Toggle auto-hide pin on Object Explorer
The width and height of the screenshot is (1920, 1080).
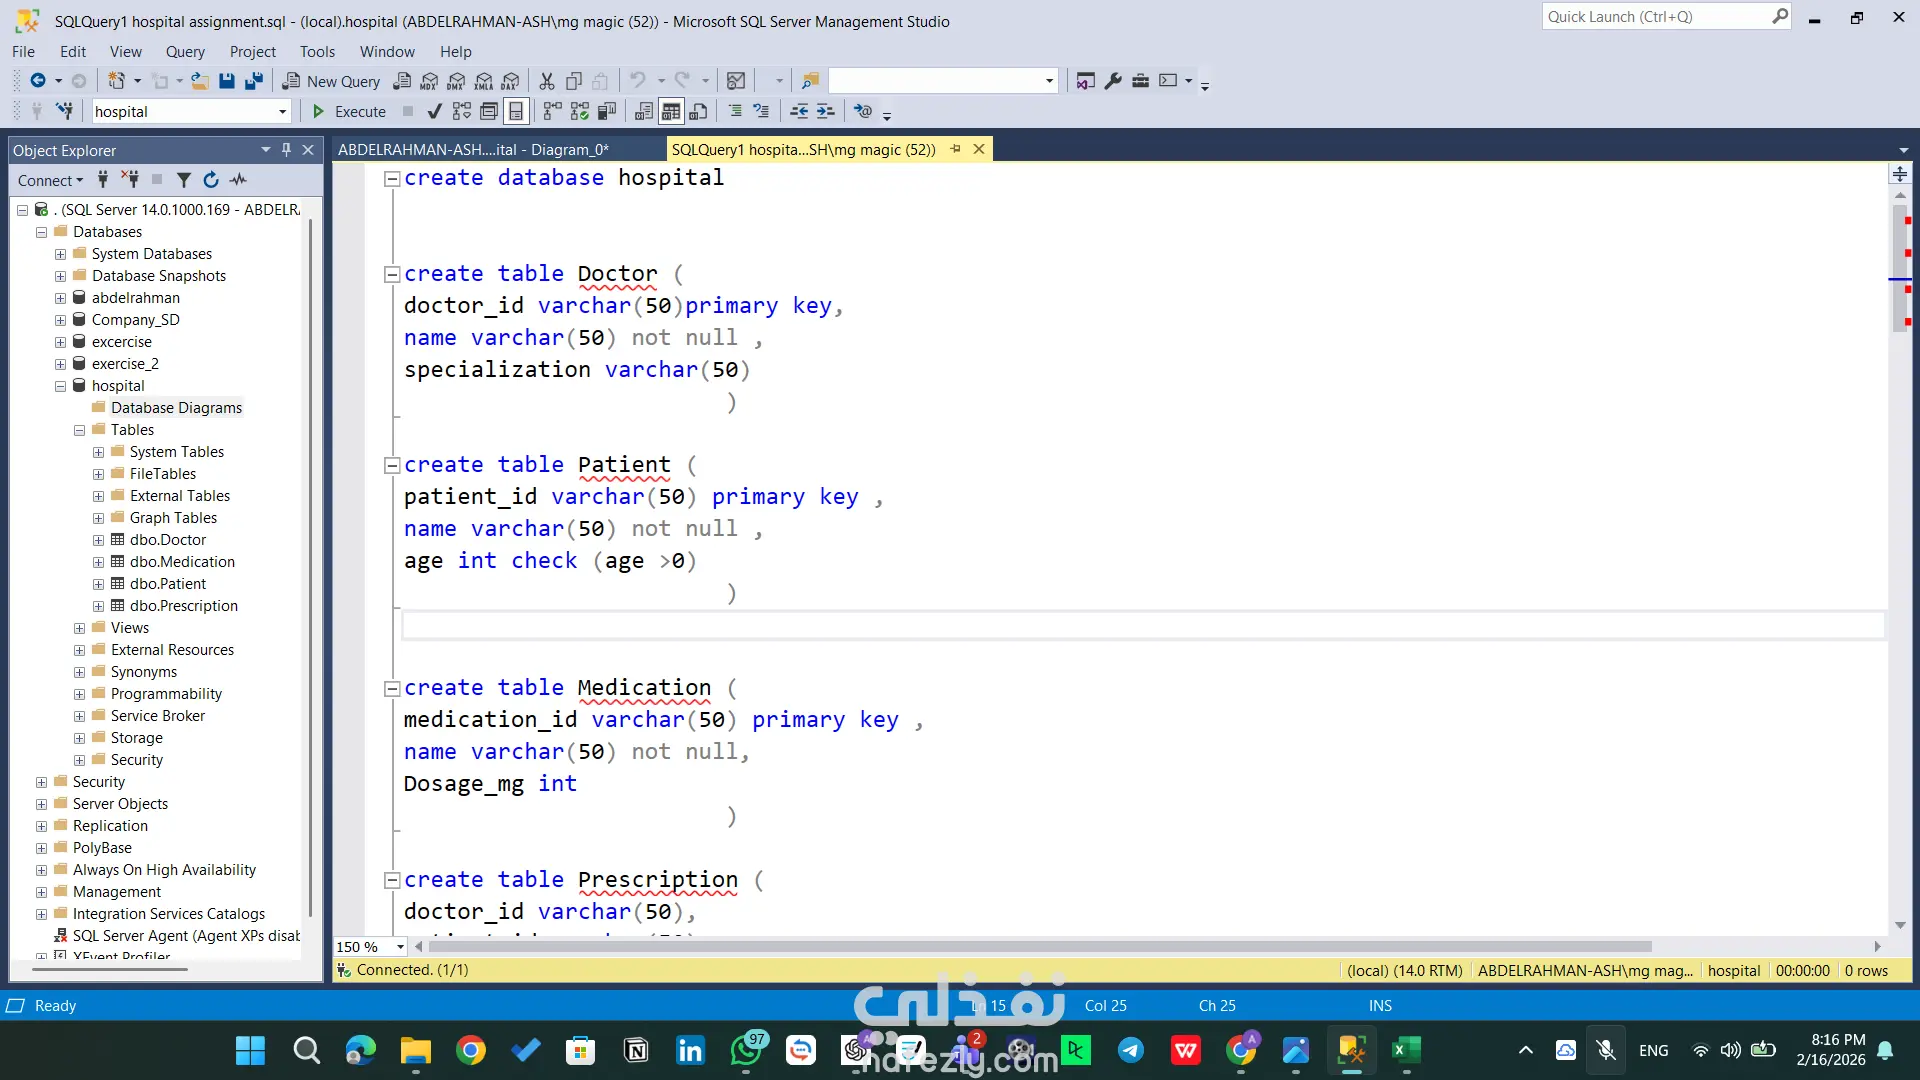286,150
